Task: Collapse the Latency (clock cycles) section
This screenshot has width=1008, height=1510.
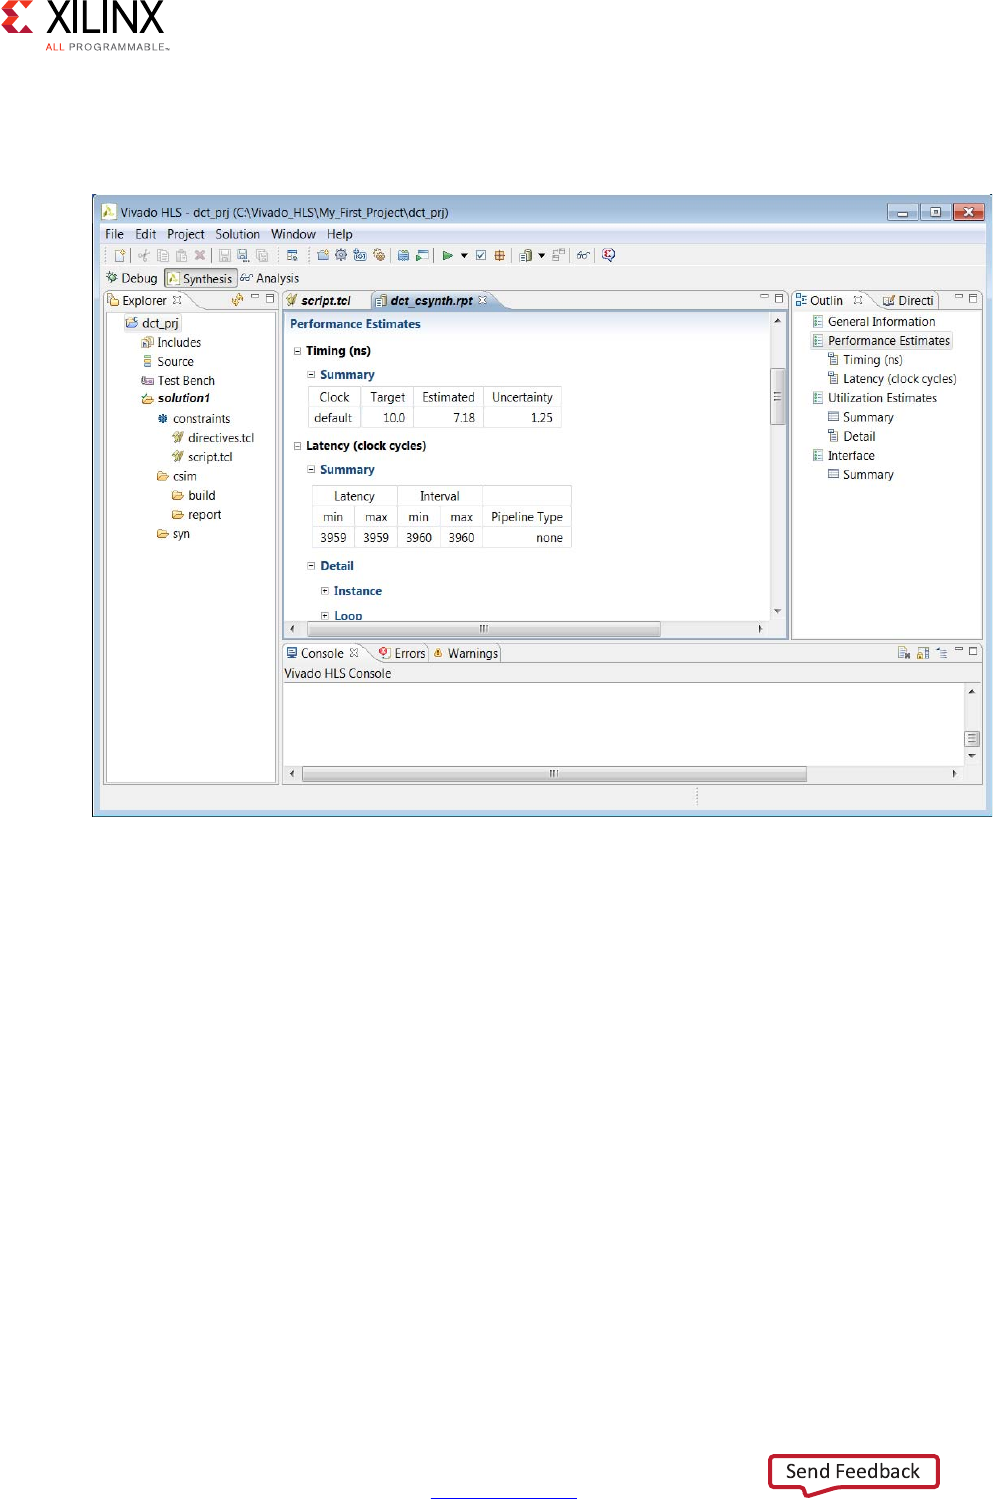Action: (x=297, y=446)
